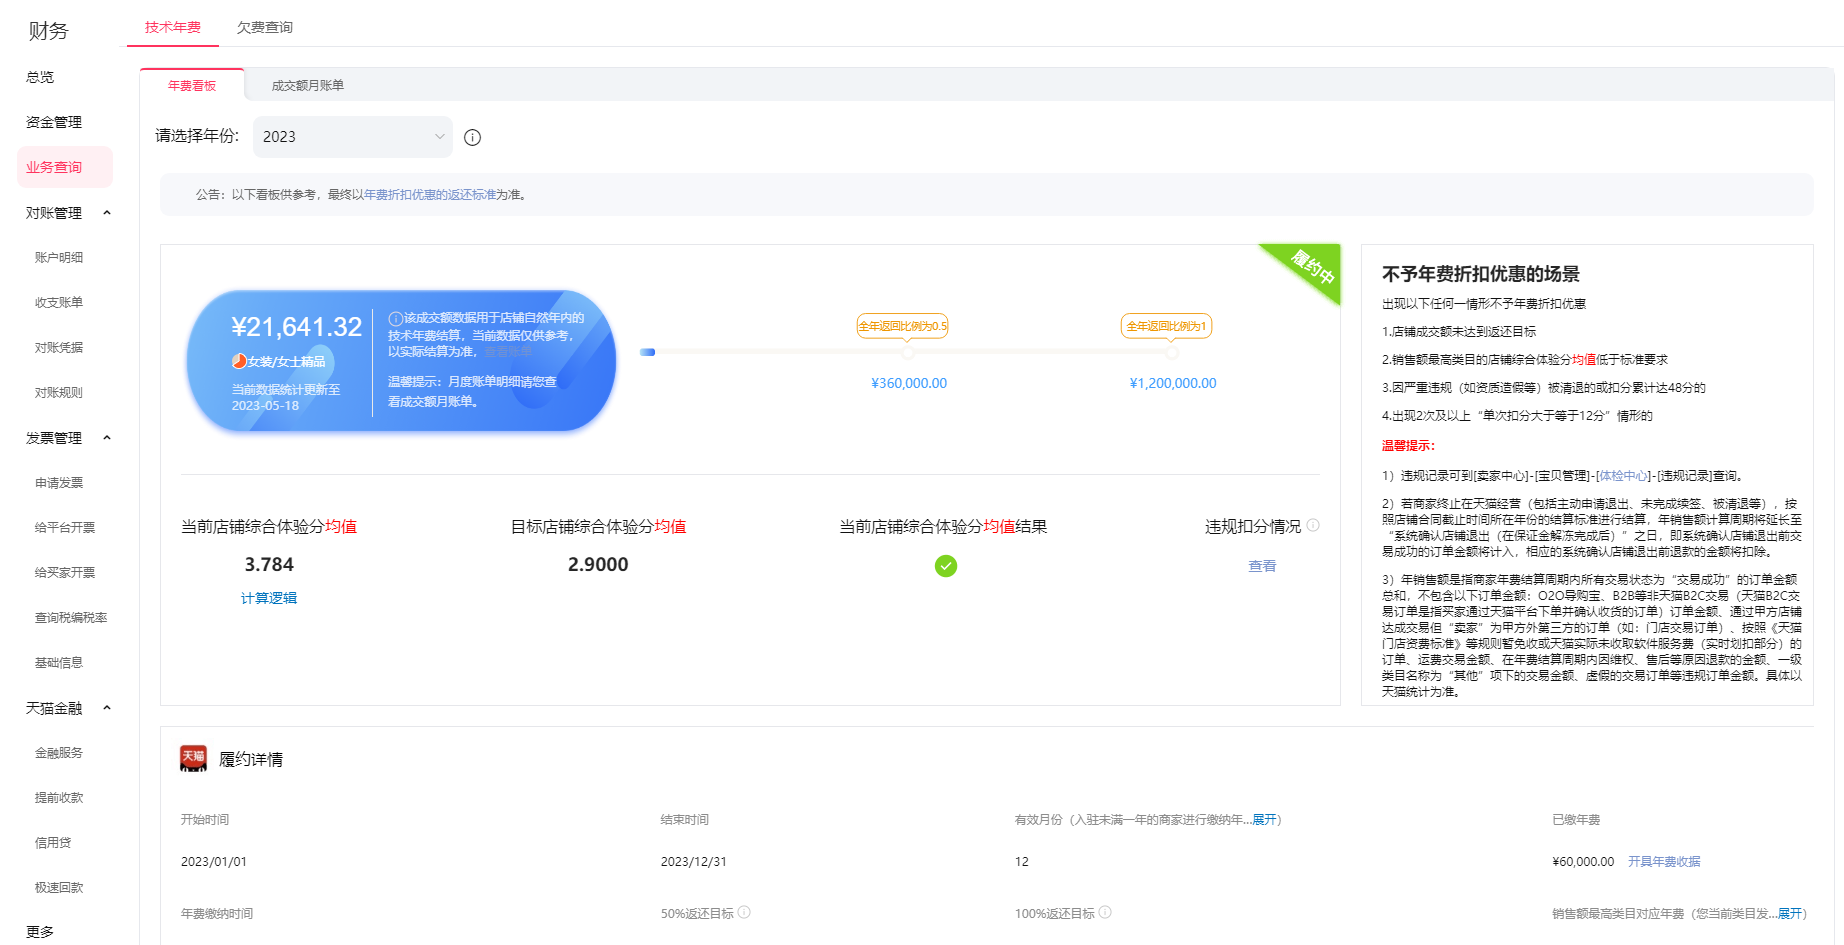Open 基础信息 in the sidebar
This screenshot has width=1844, height=945.
59,662
